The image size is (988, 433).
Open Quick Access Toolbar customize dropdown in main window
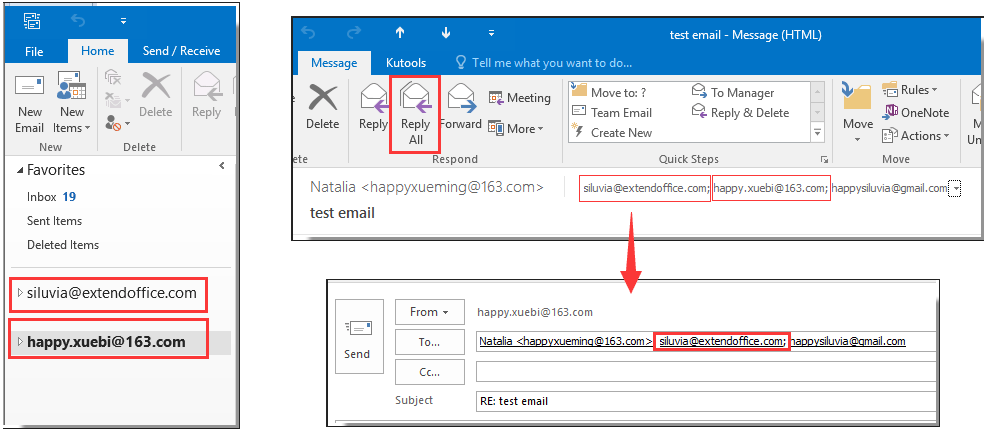click(x=124, y=21)
